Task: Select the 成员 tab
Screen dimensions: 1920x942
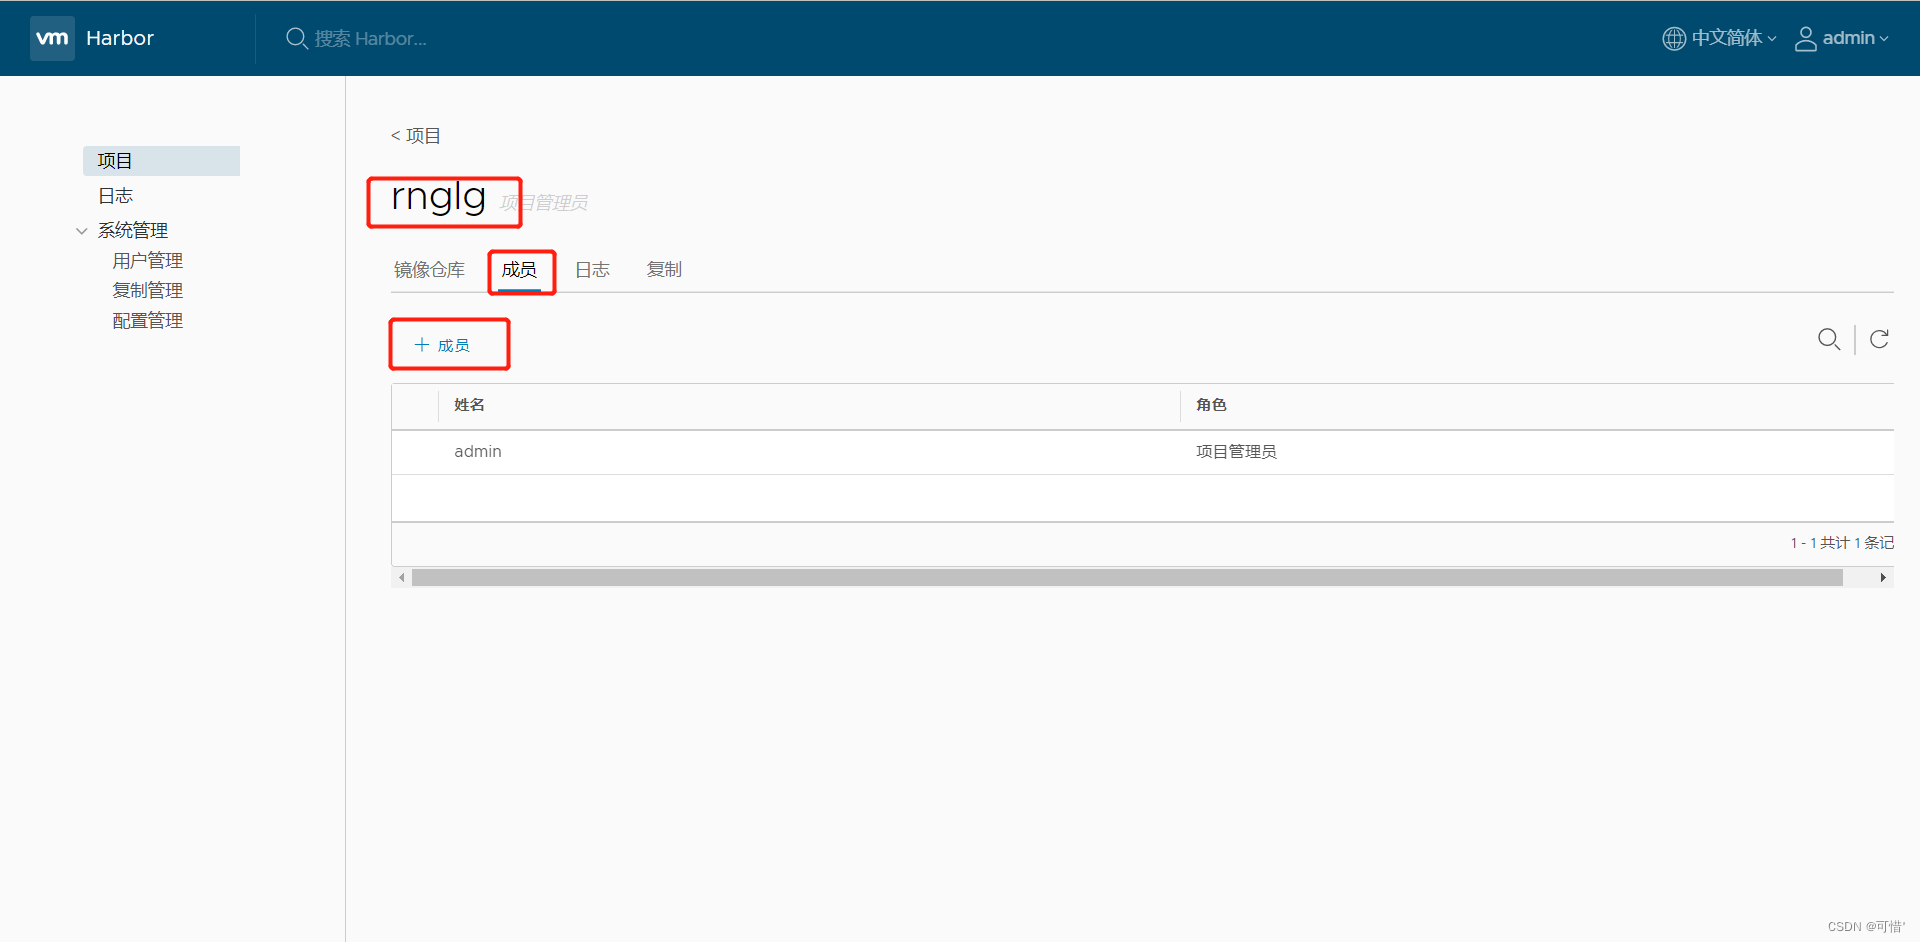Action: [x=519, y=269]
